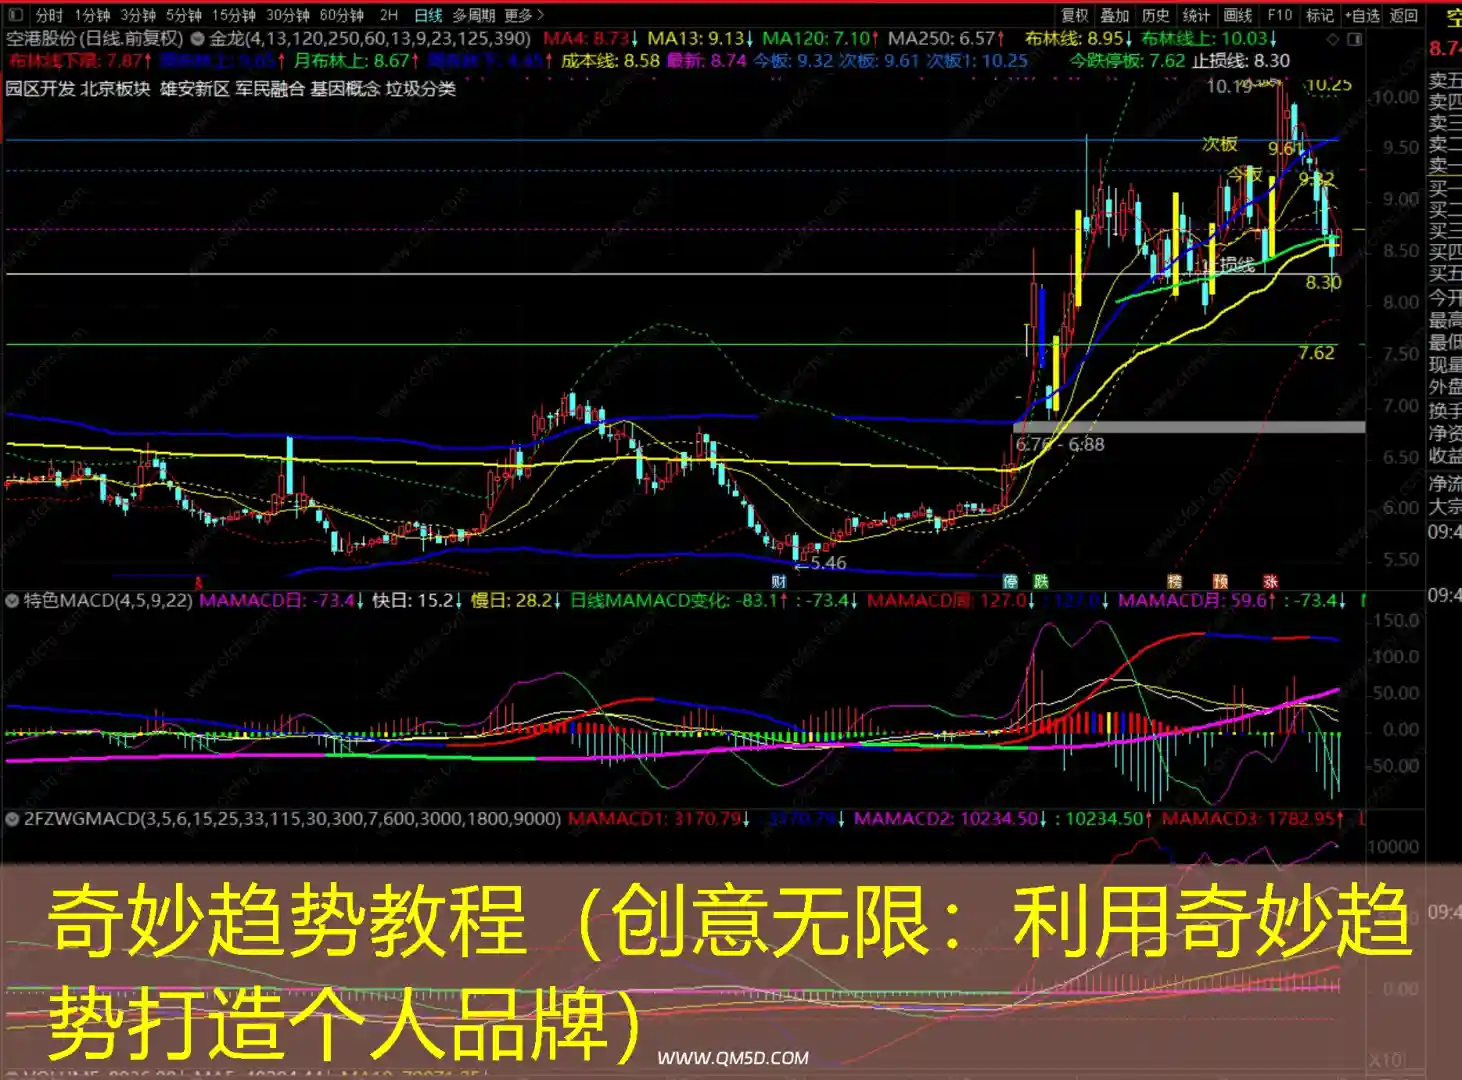
Task: Click the 预 marker on the time axis
Action: [1221, 581]
